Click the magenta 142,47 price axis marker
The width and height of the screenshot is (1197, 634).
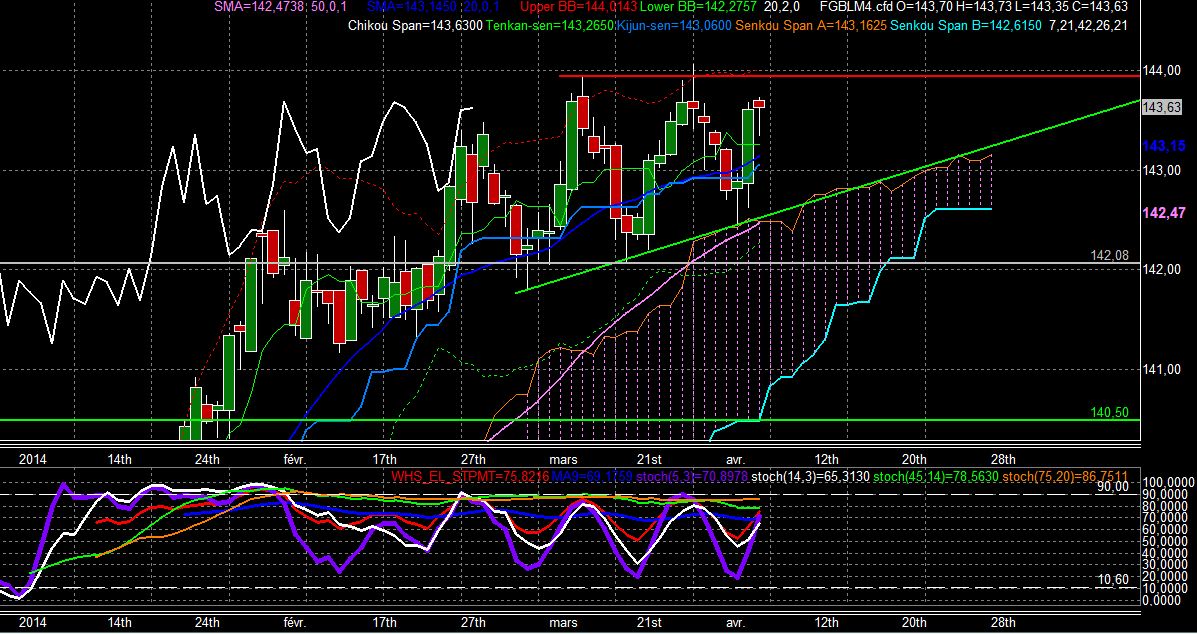pos(1163,213)
